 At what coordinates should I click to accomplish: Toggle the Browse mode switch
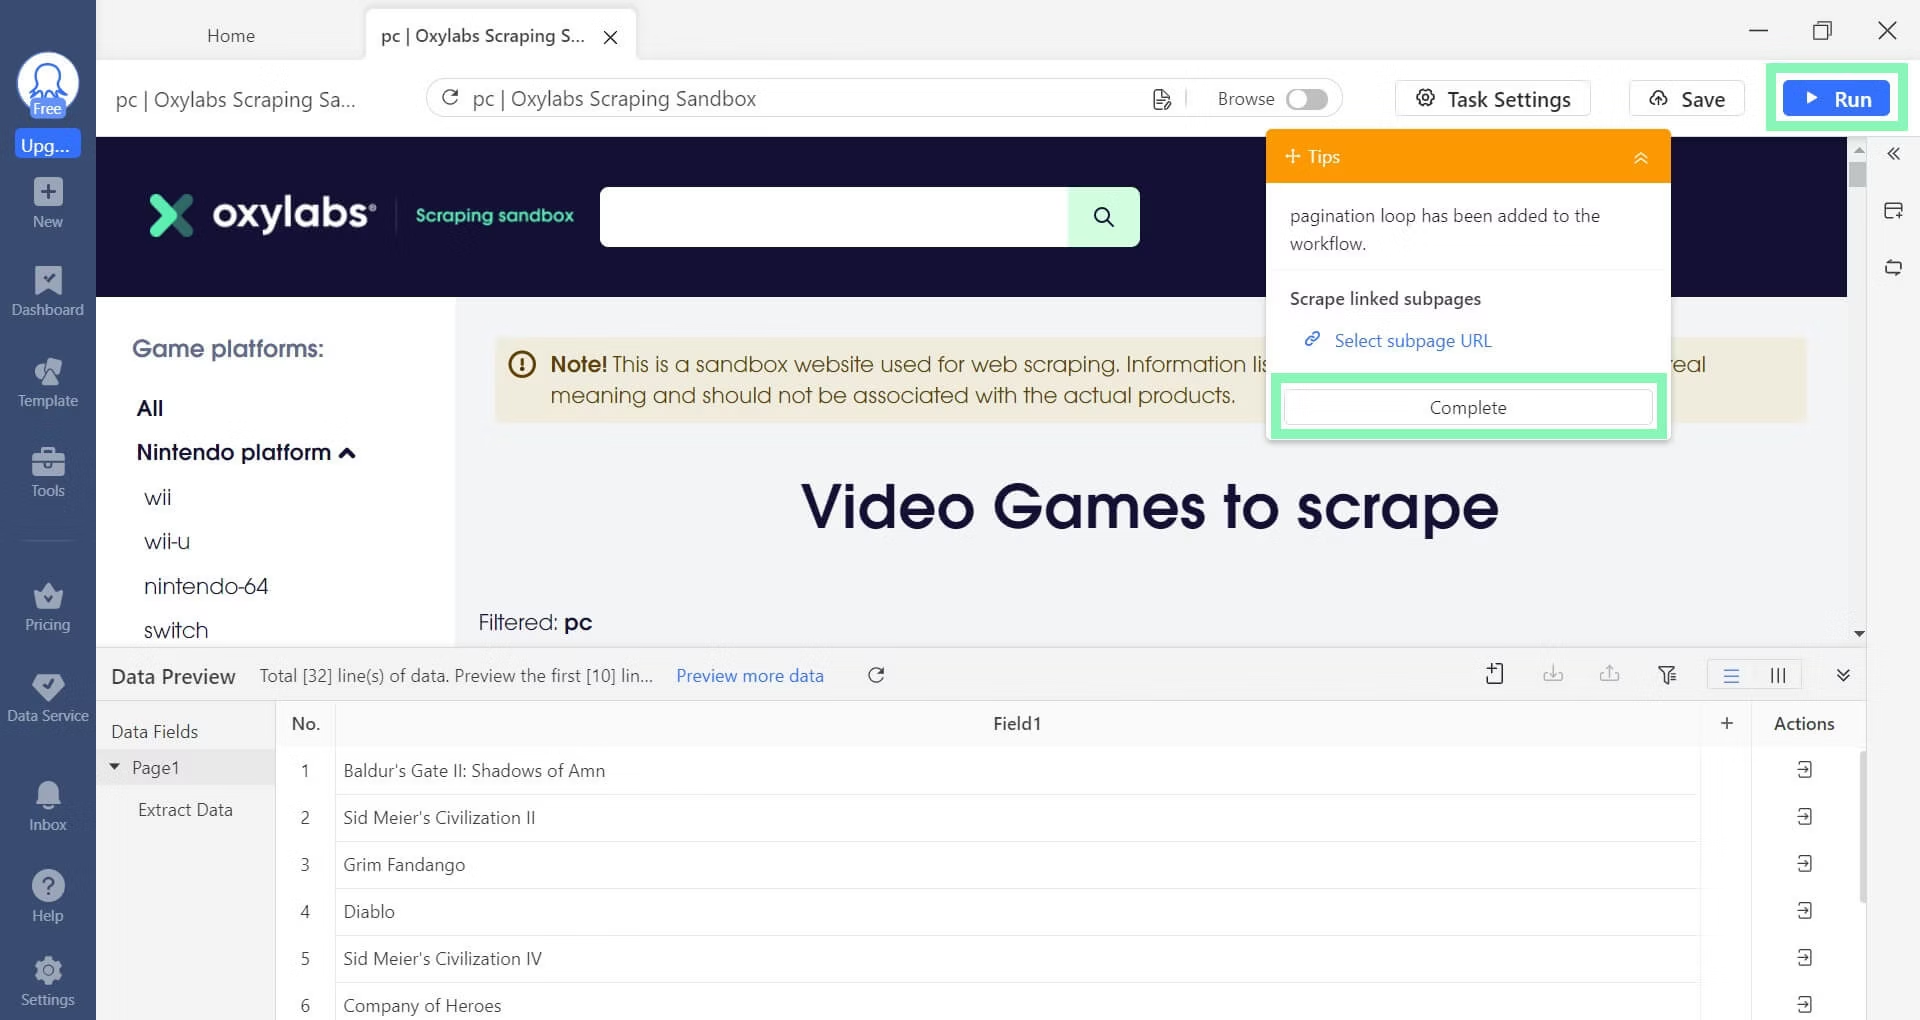pyautogui.click(x=1306, y=99)
